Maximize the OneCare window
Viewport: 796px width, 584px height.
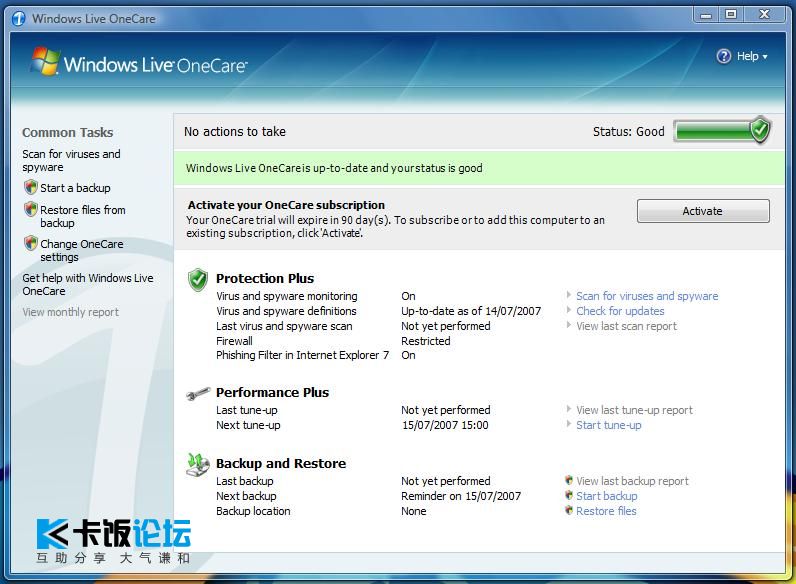731,15
